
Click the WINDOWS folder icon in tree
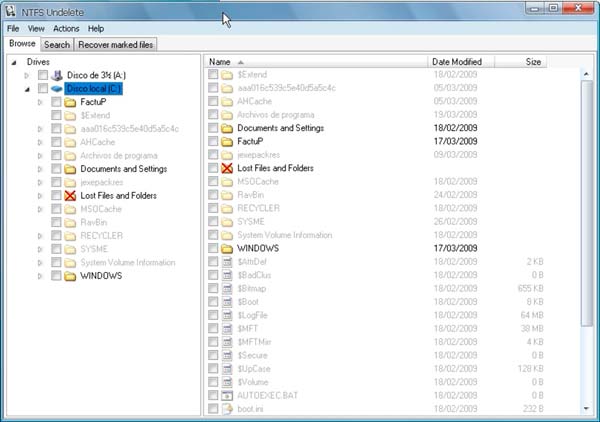click(70, 276)
